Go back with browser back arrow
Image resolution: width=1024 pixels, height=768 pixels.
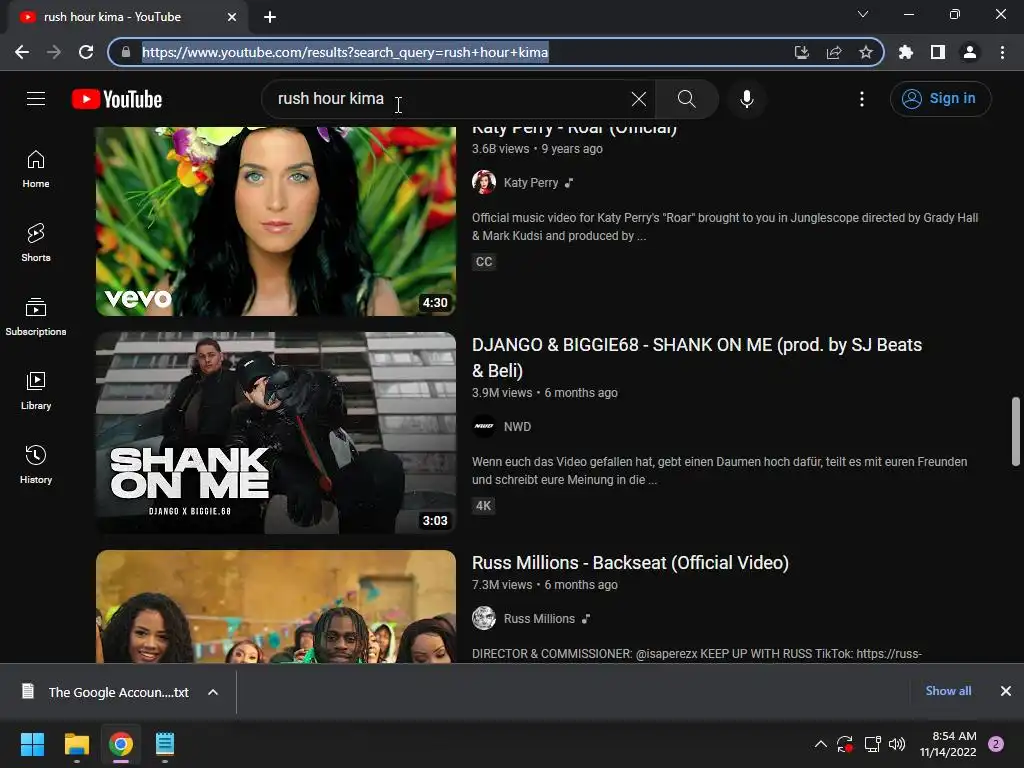tap(22, 52)
